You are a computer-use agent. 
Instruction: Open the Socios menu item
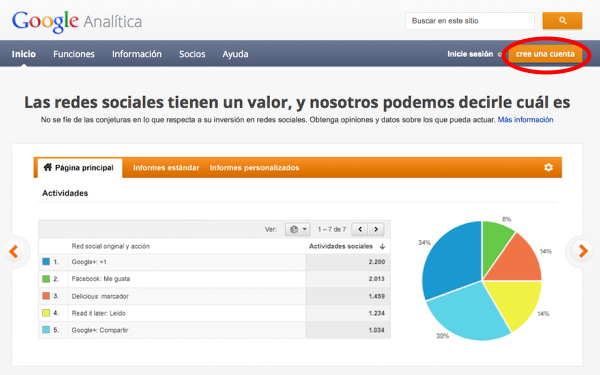(192, 54)
